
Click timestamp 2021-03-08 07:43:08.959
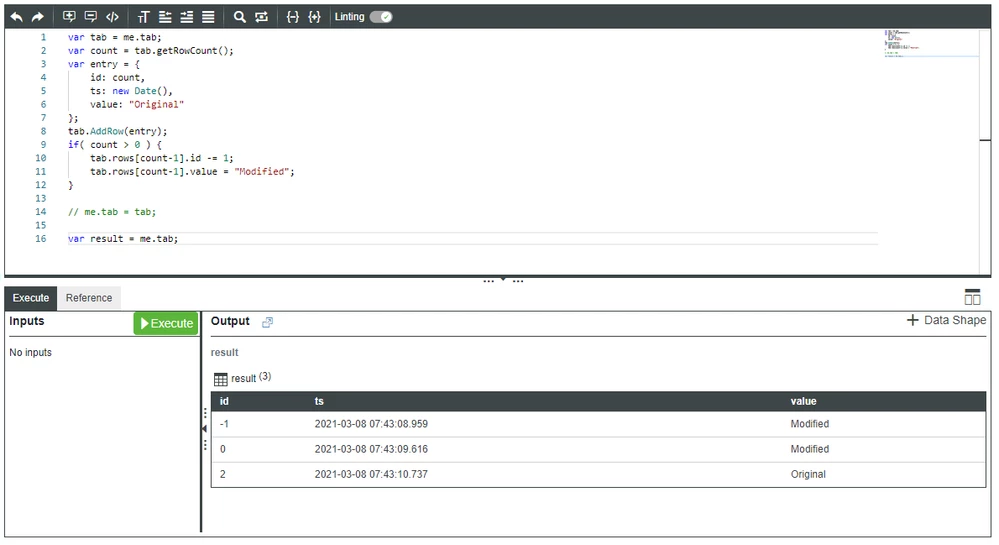click(x=371, y=424)
